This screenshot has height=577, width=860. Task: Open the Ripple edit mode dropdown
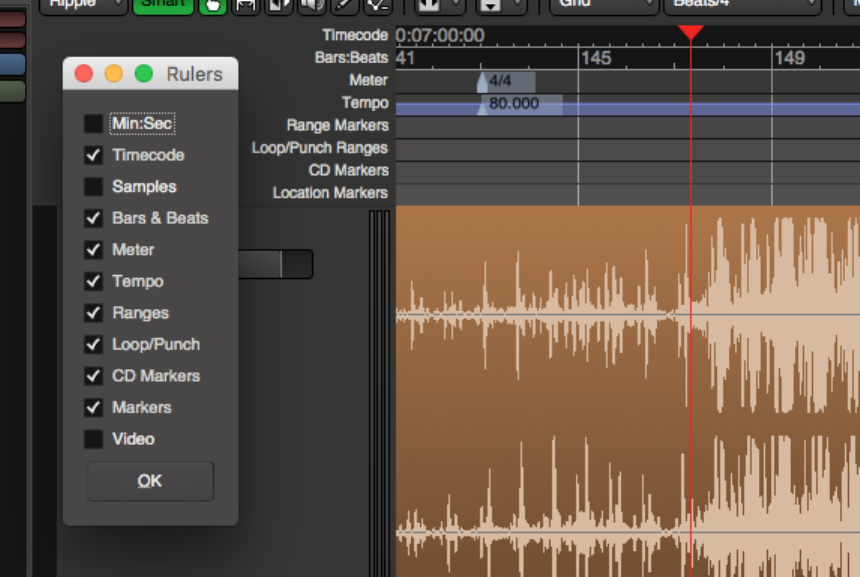pyautogui.click(x=83, y=5)
